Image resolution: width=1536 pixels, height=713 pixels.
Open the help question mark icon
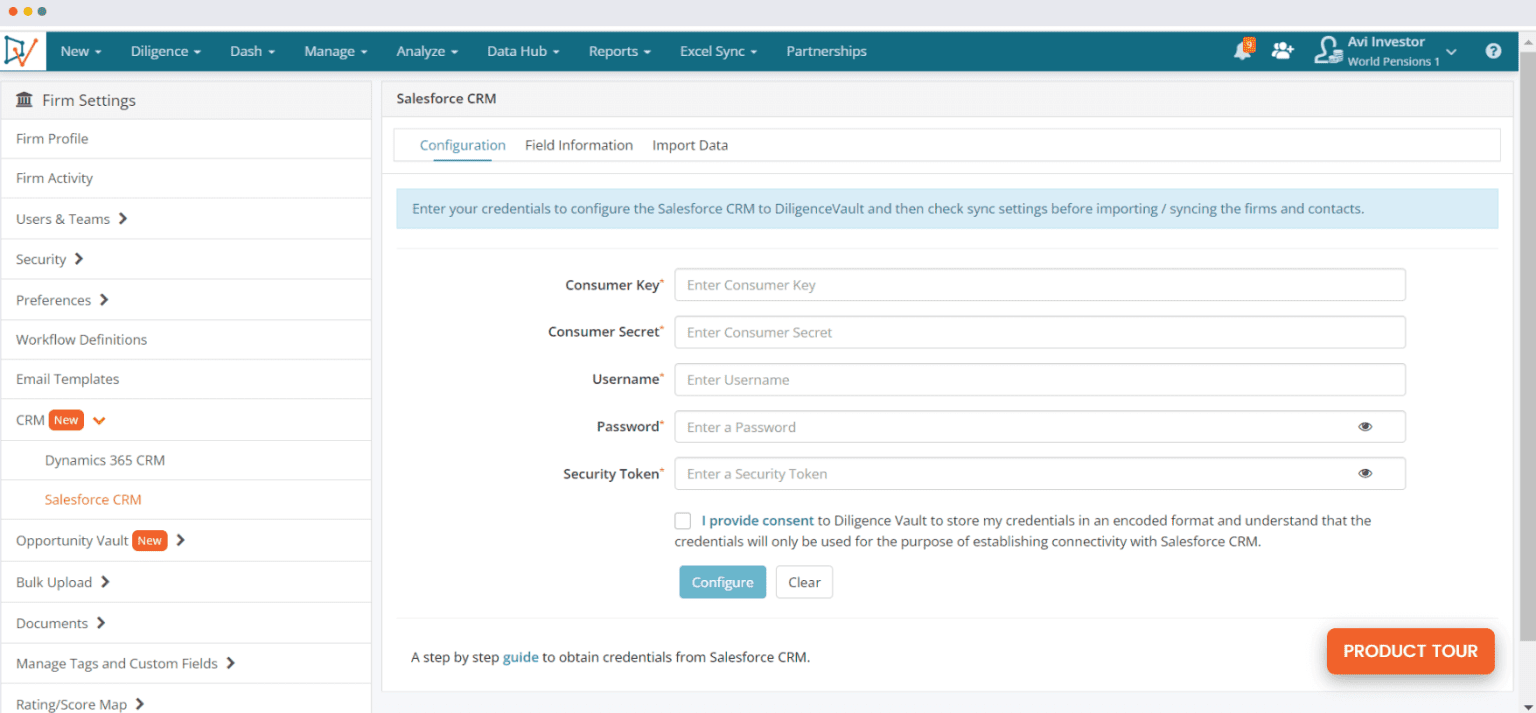pyautogui.click(x=1493, y=51)
